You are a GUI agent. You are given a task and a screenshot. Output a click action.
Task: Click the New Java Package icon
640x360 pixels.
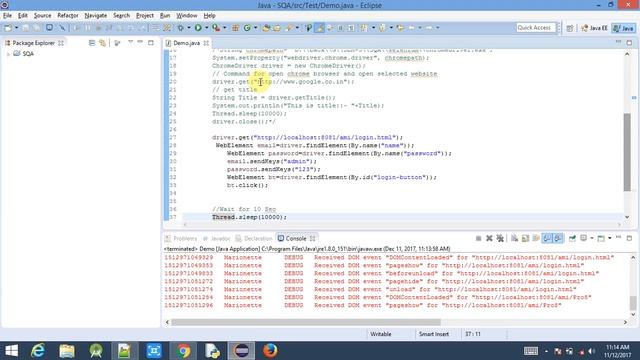236,28
